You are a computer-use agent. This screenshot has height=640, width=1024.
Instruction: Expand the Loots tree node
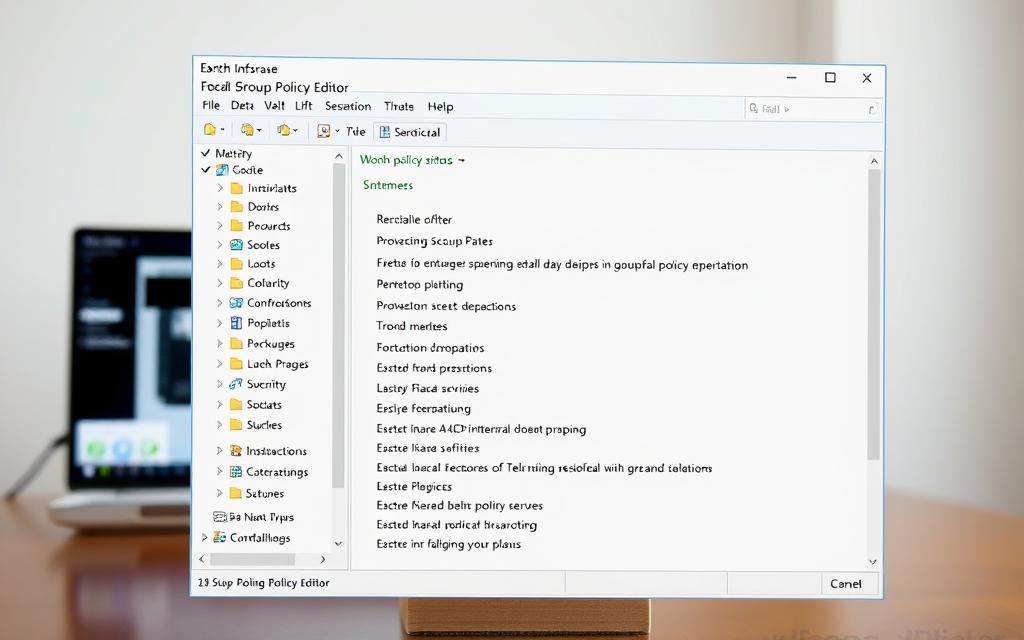pos(220,264)
